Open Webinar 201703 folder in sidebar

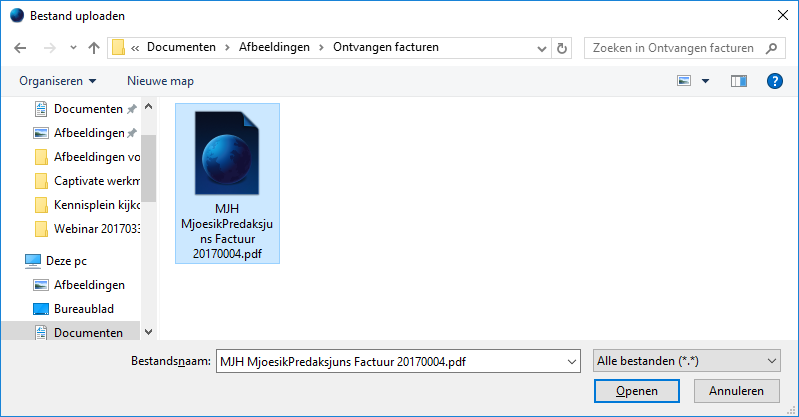87,229
